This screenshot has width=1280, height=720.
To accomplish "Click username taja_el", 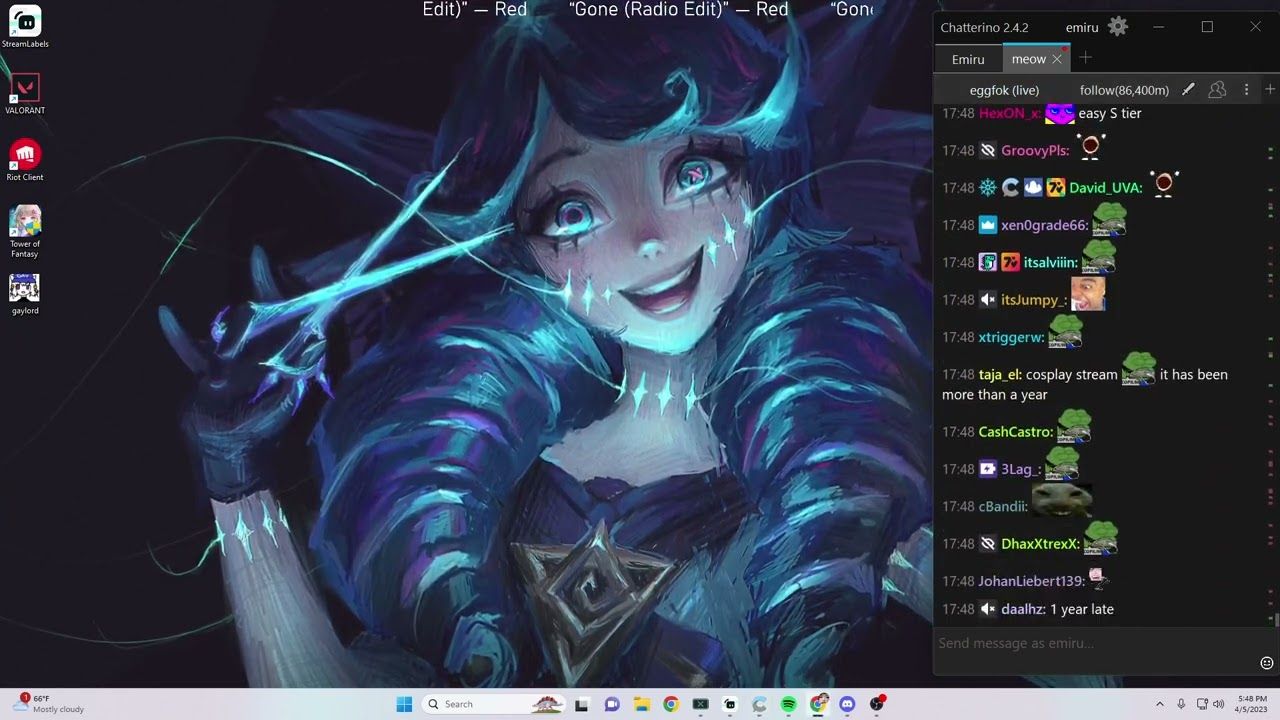I will click(x=1000, y=374).
